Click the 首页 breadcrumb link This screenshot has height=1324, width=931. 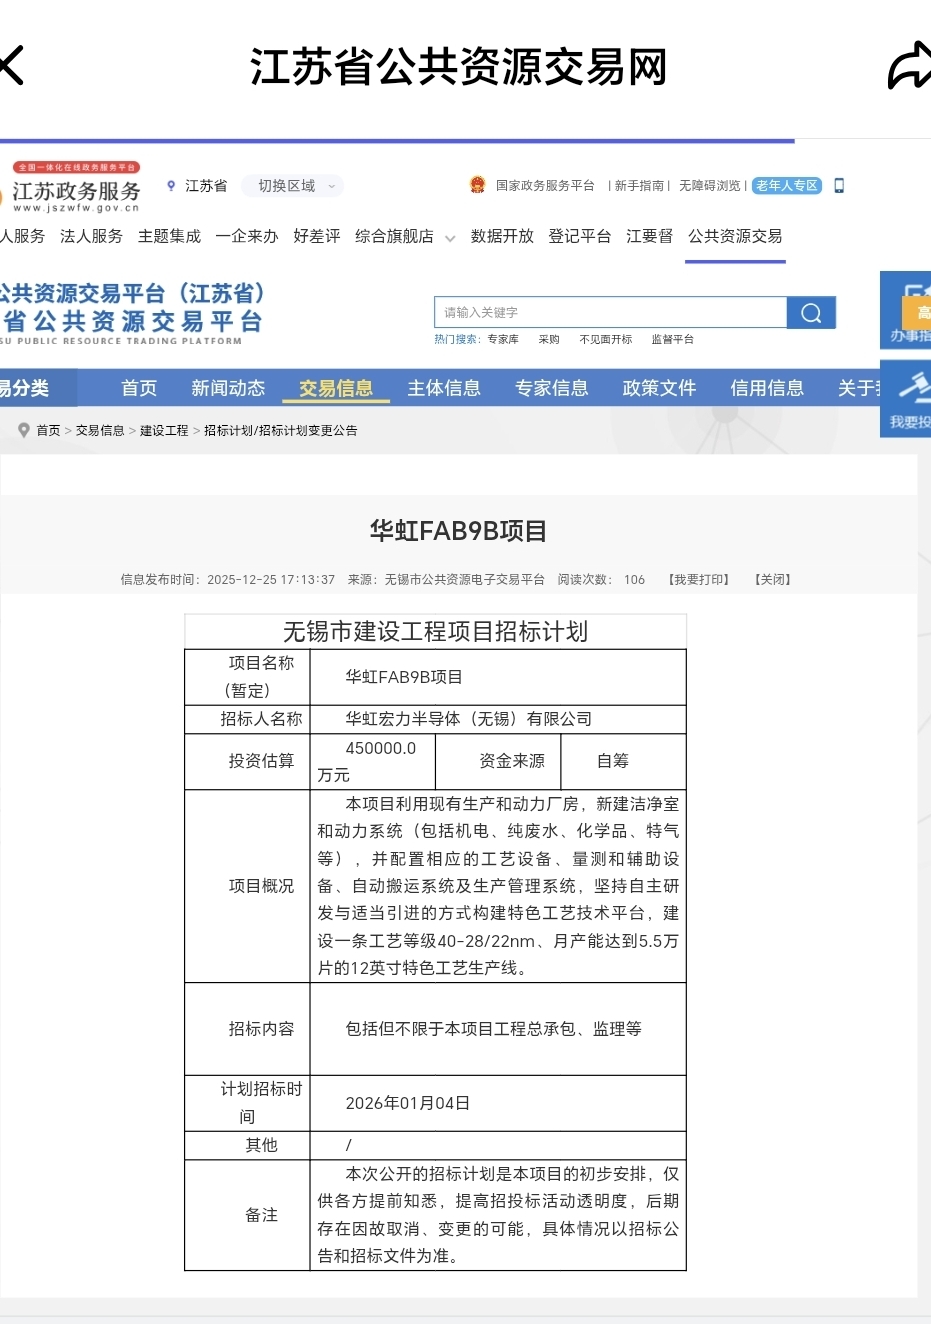[48, 431]
